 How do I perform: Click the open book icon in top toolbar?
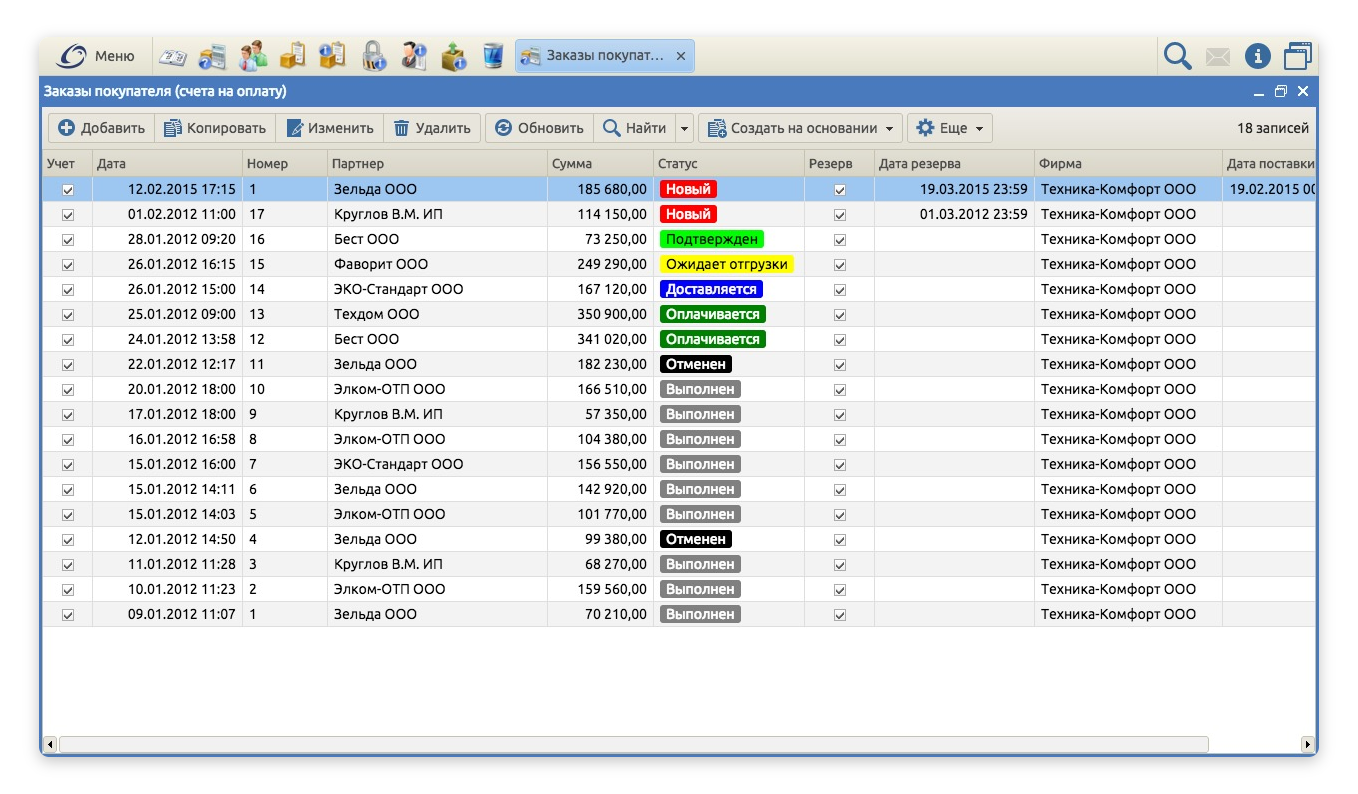(173, 56)
